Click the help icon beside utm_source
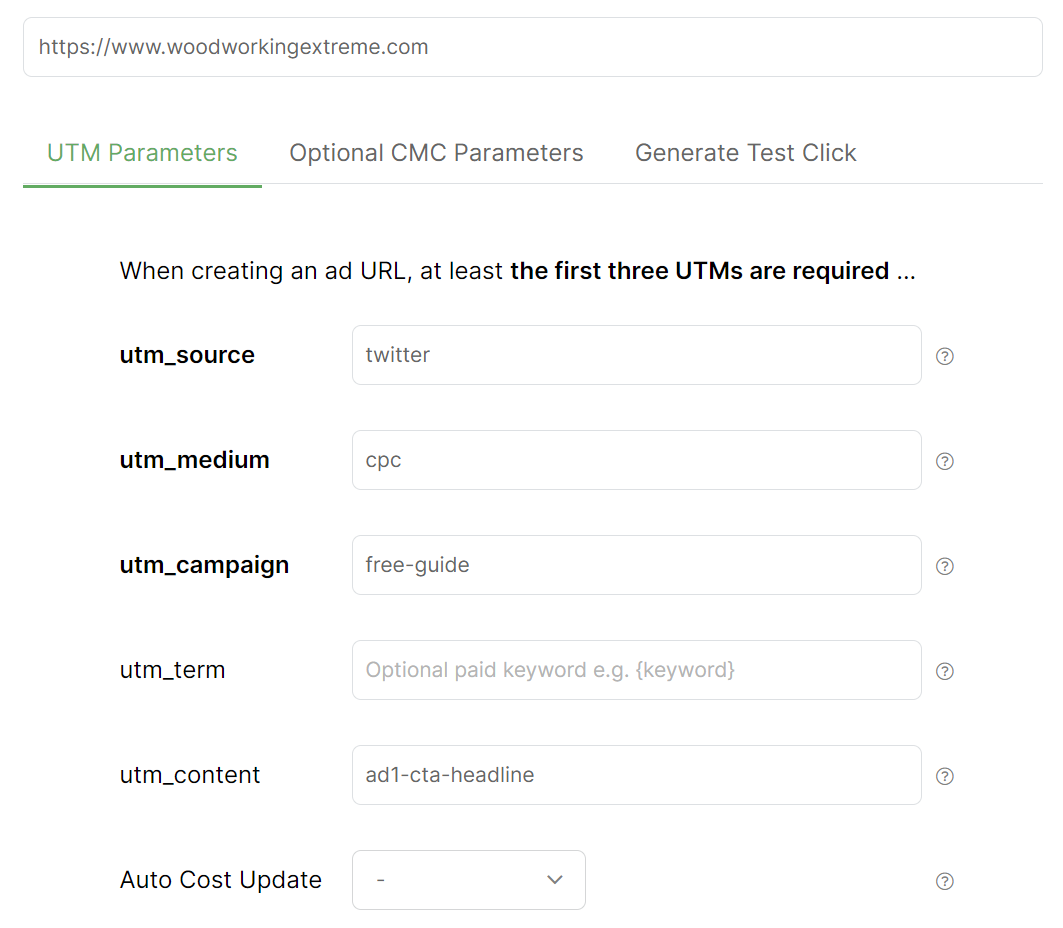This screenshot has height=928, width=1063. [944, 356]
